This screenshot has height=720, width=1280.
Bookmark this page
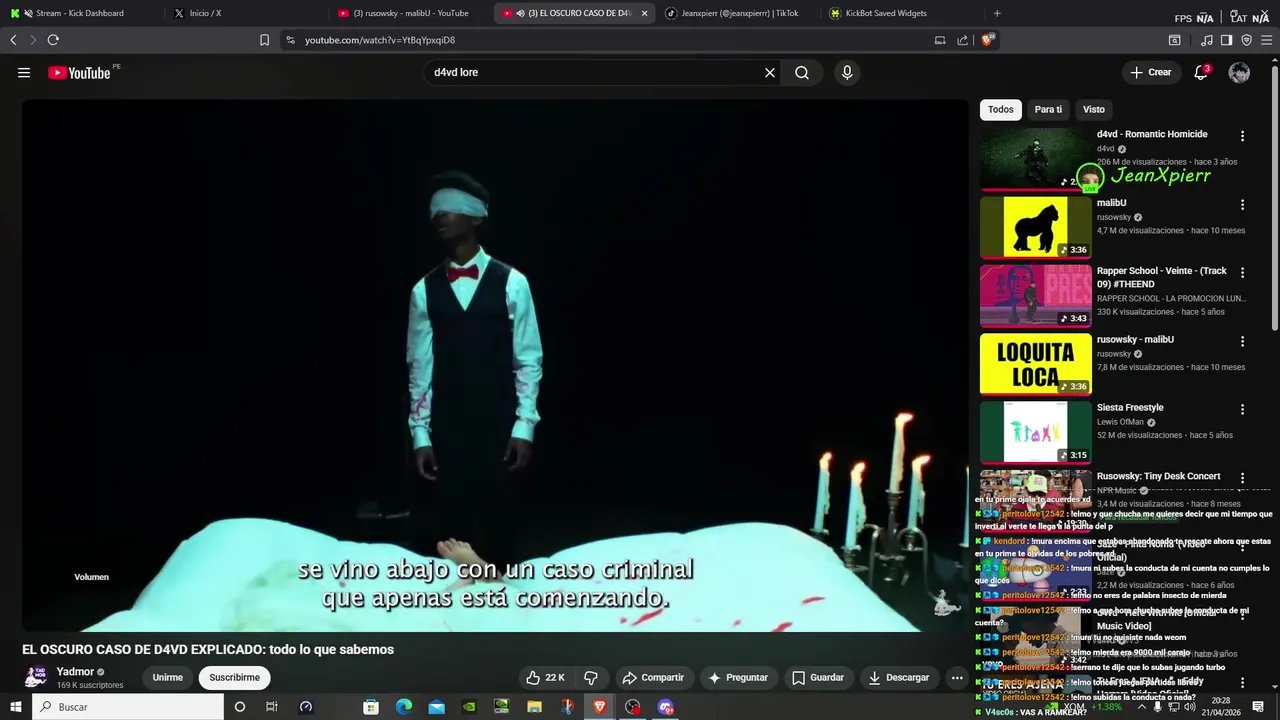tap(264, 40)
